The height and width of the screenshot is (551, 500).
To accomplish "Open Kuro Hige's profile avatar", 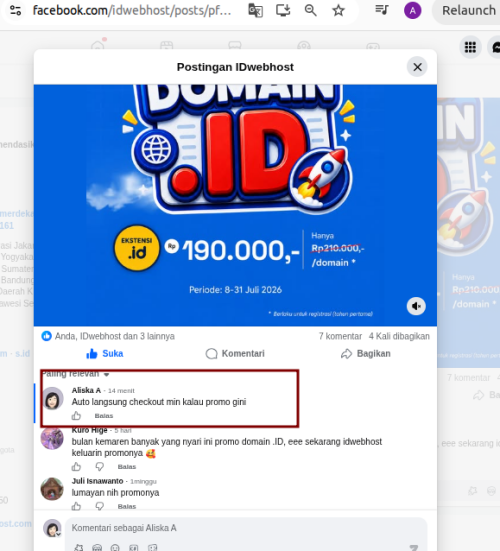I will (x=52, y=438).
